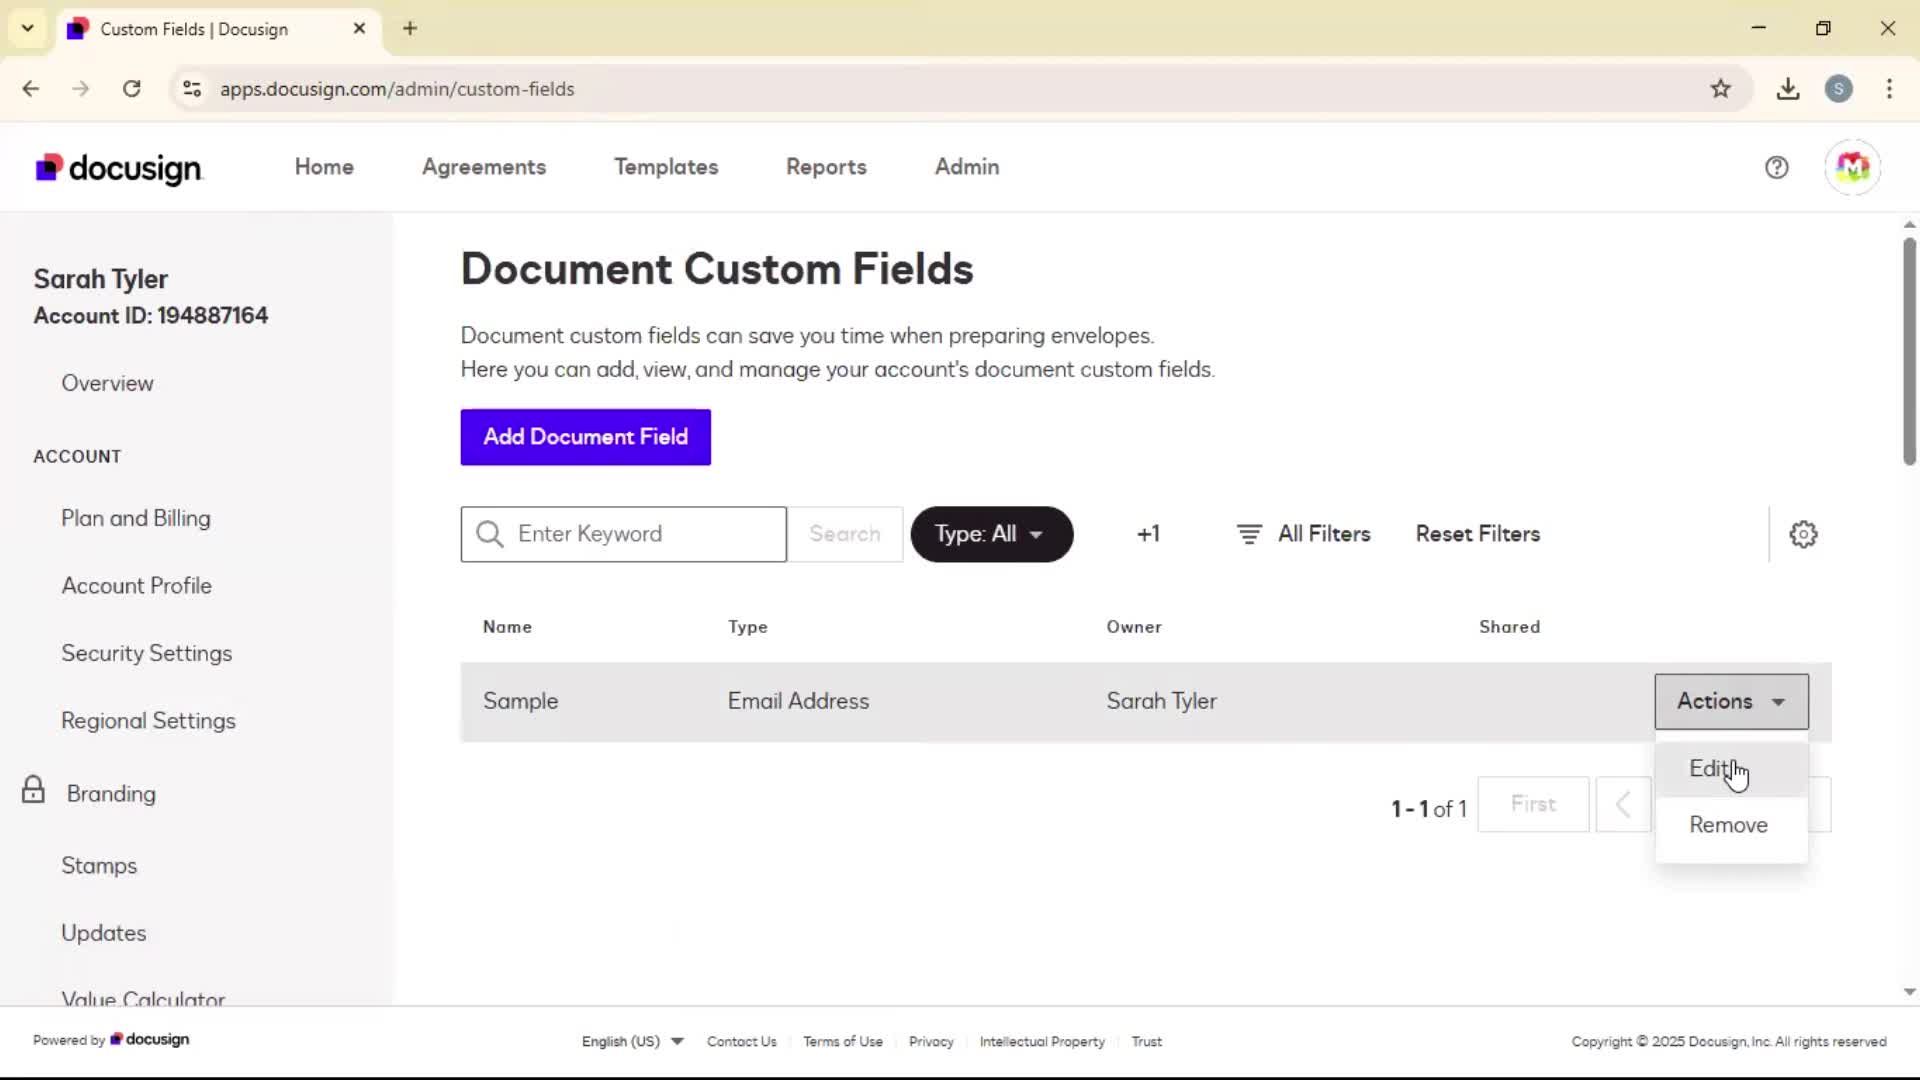
Task: Open the Admin tab
Action: [x=967, y=167]
